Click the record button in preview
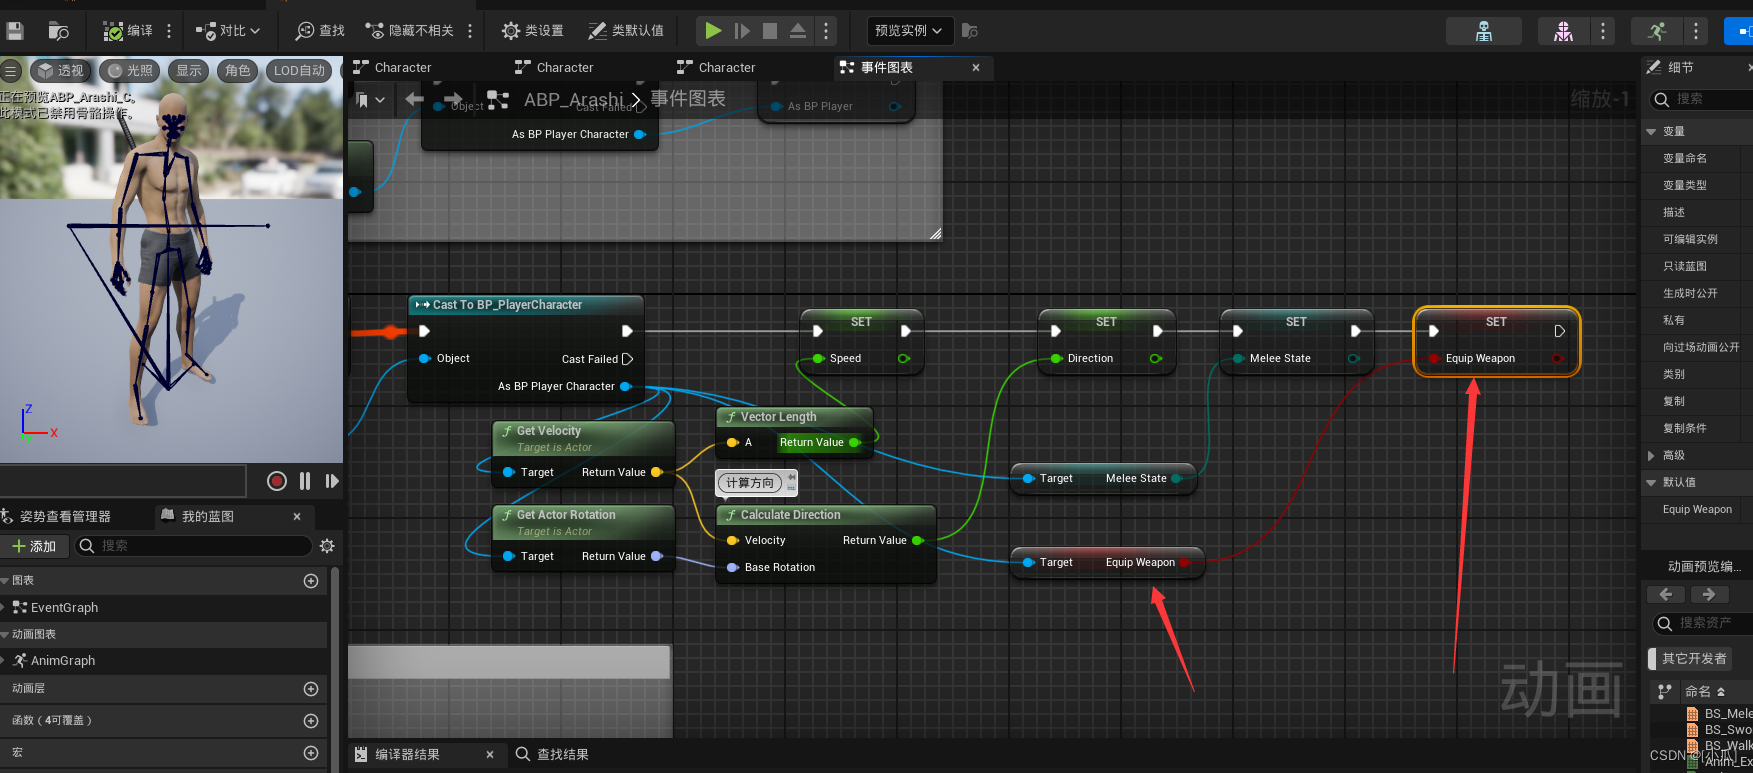 (x=277, y=481)
